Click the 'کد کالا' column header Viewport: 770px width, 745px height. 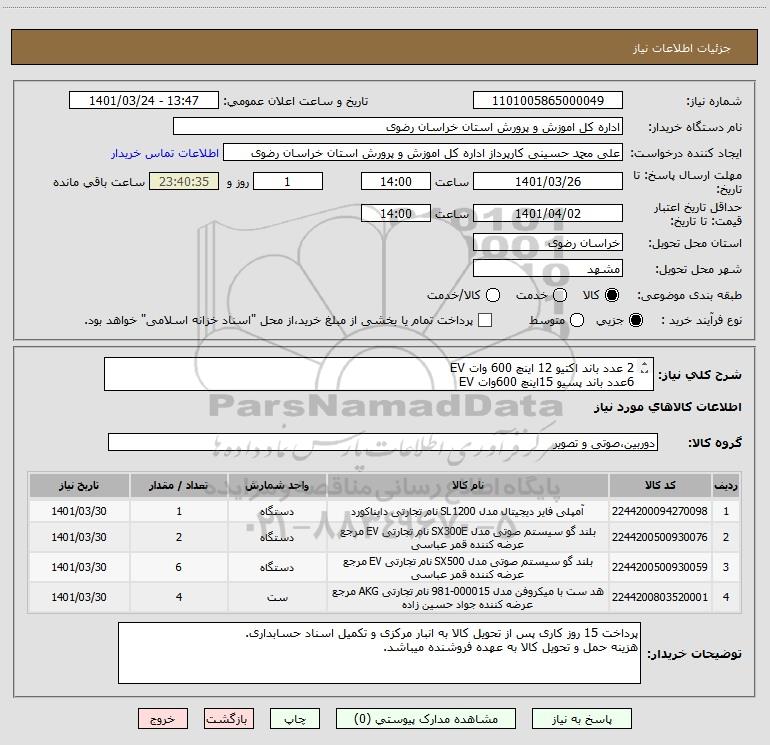coord(660,486)
